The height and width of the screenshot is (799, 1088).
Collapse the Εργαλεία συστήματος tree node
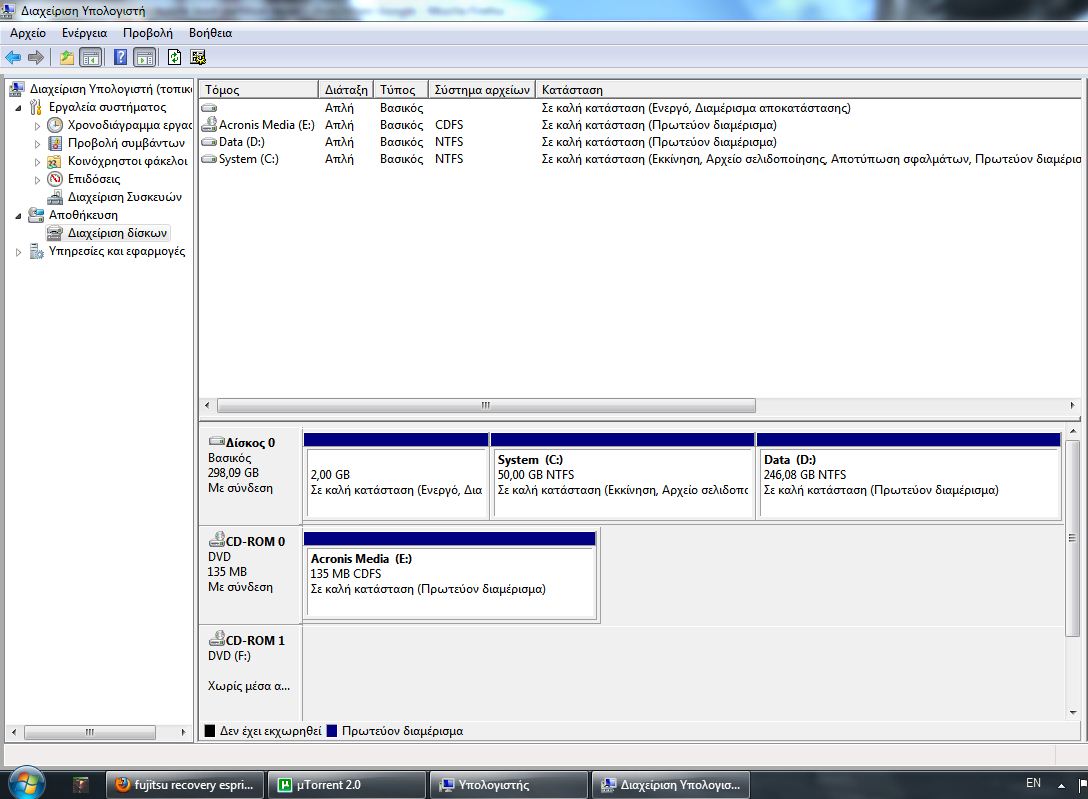tap(19, 108)
